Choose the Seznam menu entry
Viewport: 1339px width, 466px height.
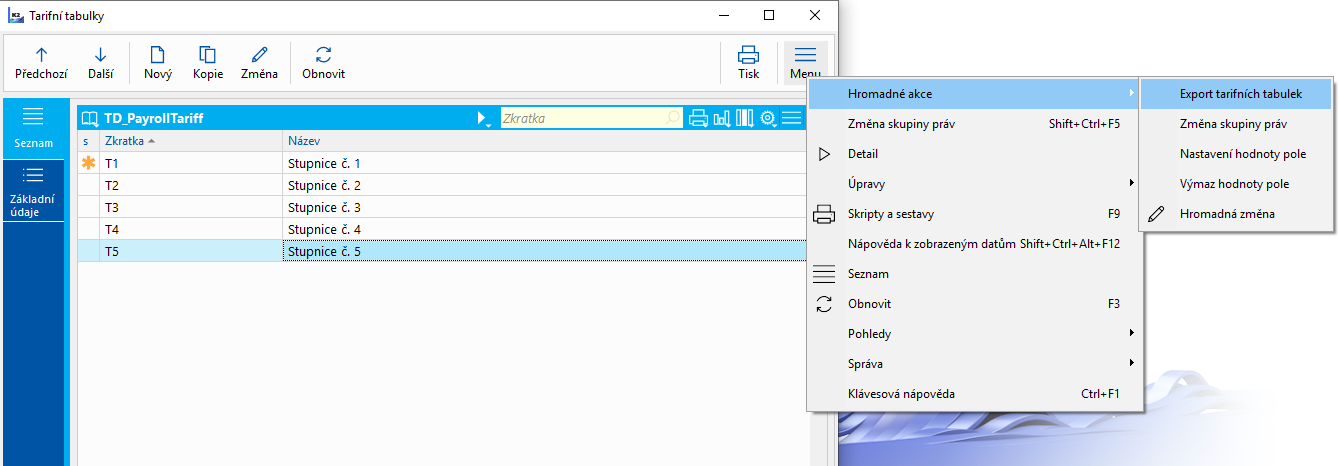point(974,274)
